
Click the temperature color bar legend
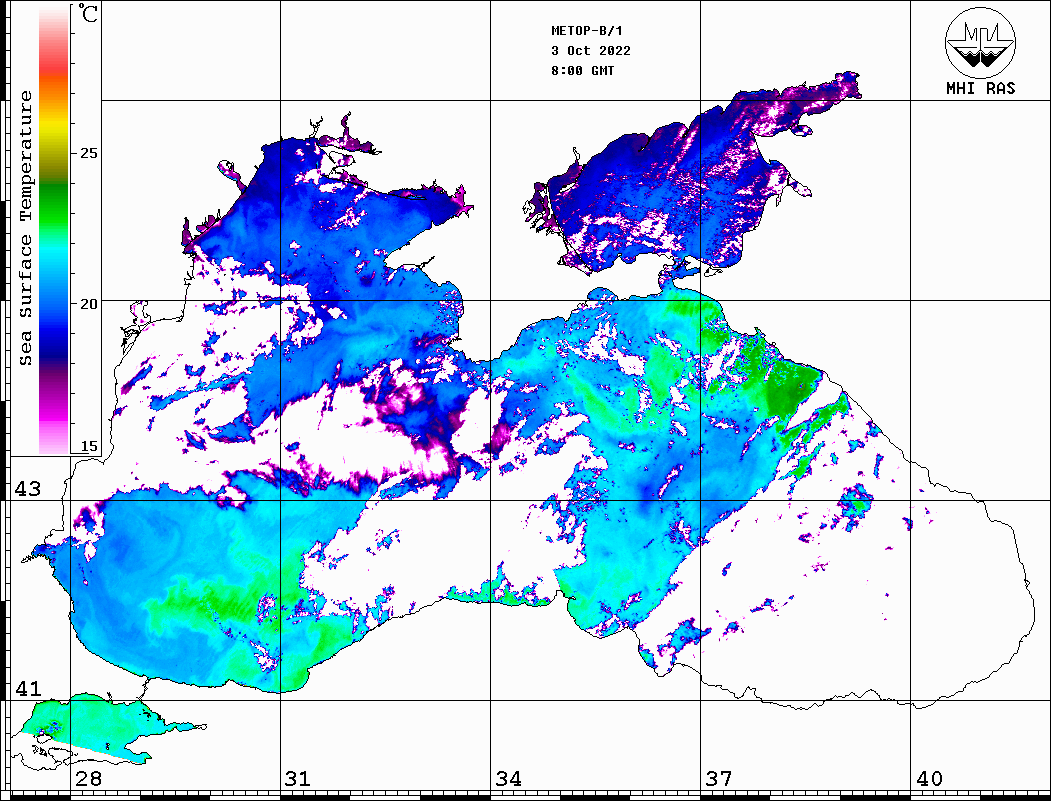coord(54,230)
